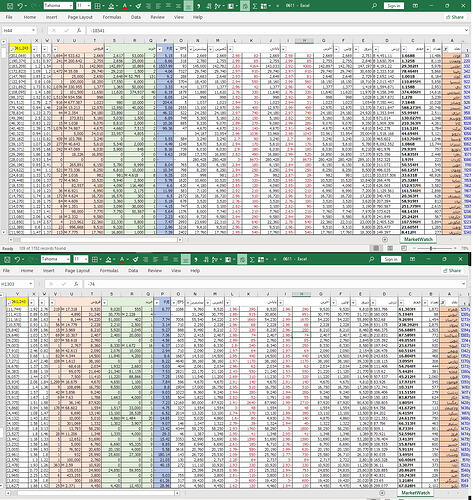473x500 pixels.
Task: Open Search magnifier in the H44 window
Action: coord(374,6)
